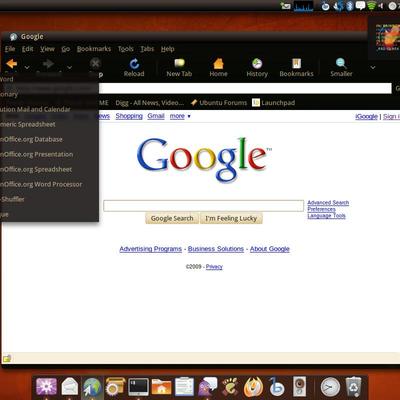Open the Trash in dock
Image resolution: width=400 pixels, height=400 pixels.
tap(353, 387)
